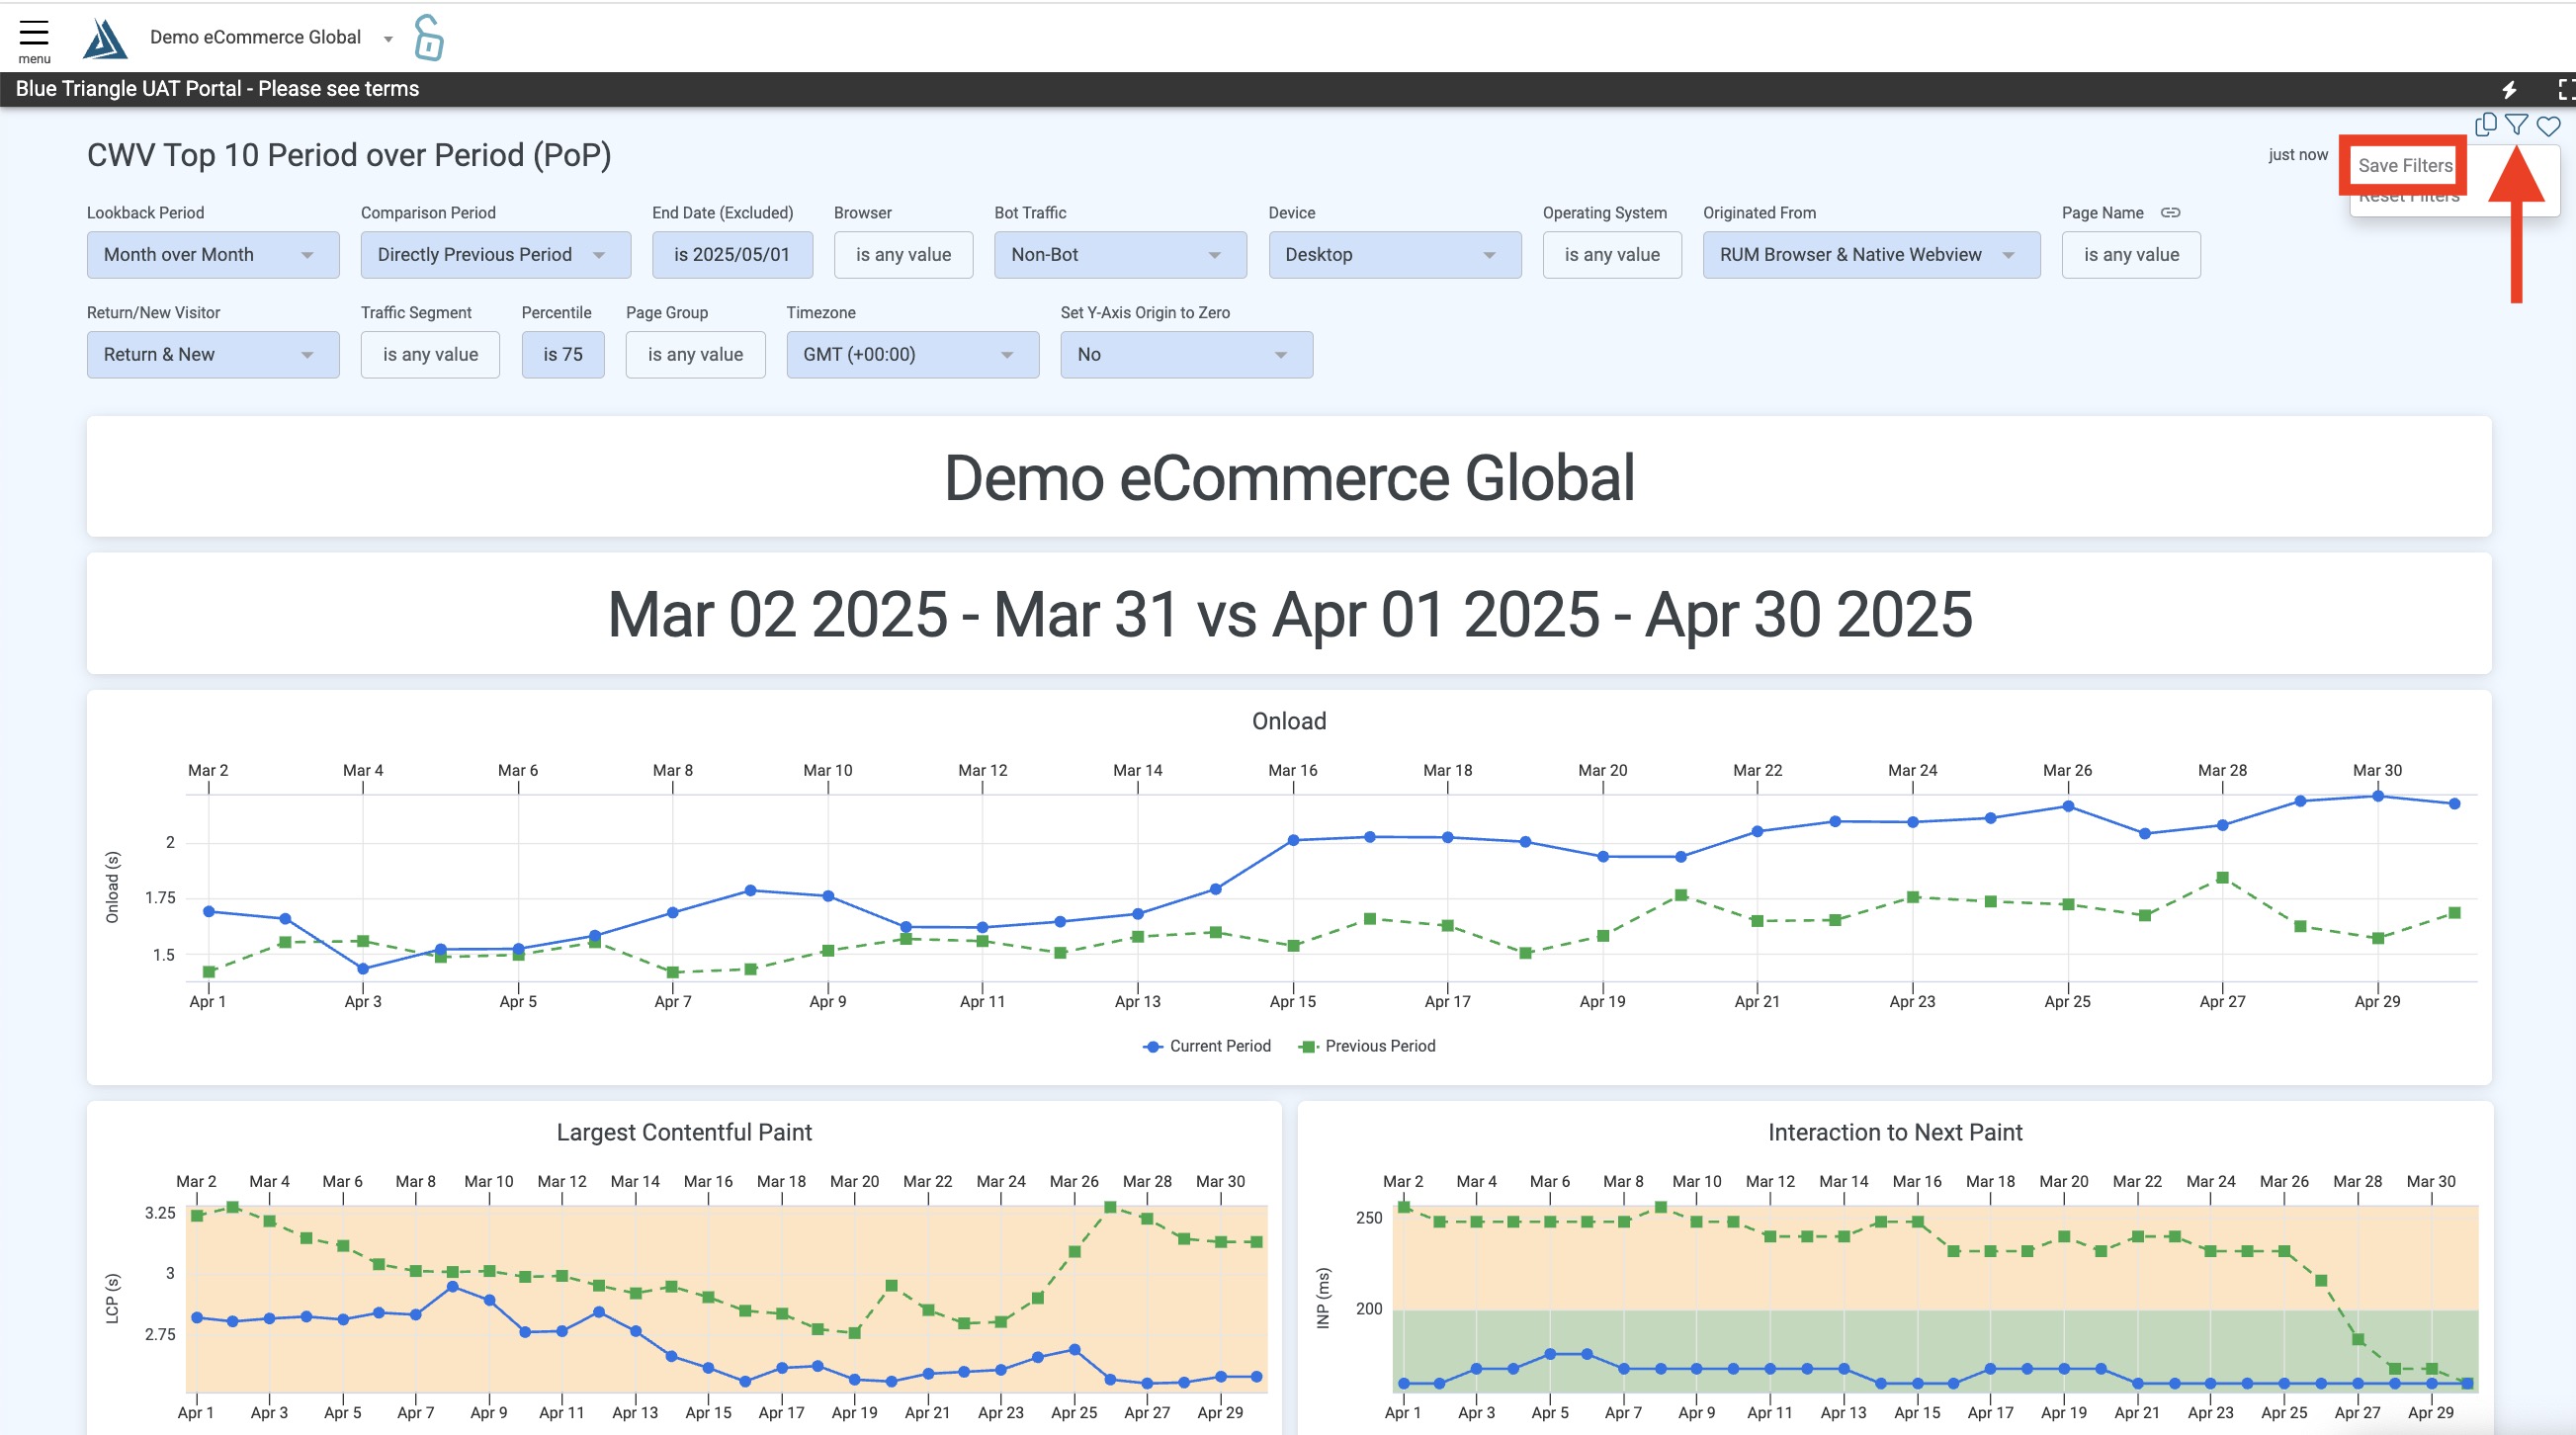The width and height of the screenshot is (2576, 1435).
Task: Click the Mar 2 green square in INP chart
Action: click(1403, 1207)
